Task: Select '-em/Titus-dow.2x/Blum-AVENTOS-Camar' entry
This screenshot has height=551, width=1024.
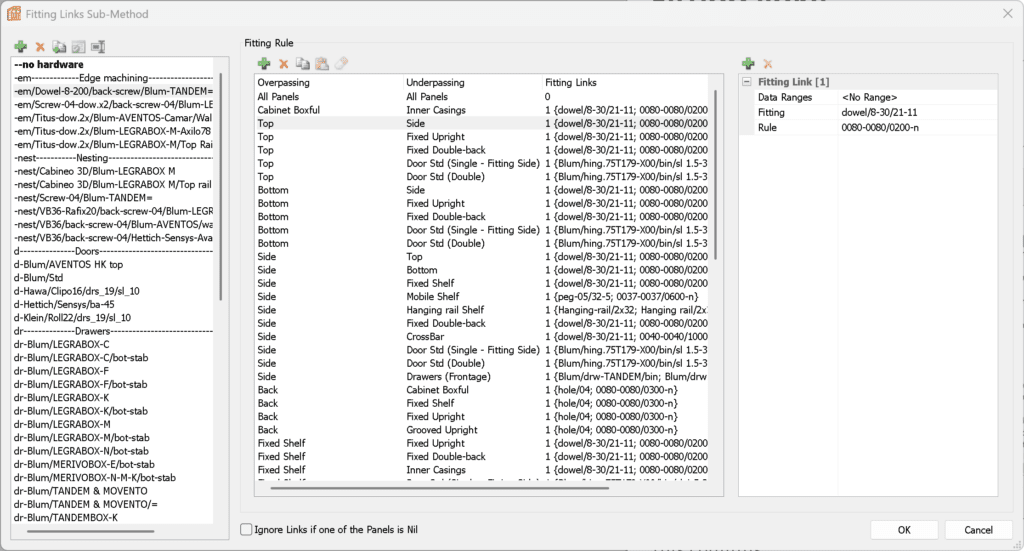Action: (112, 118)
